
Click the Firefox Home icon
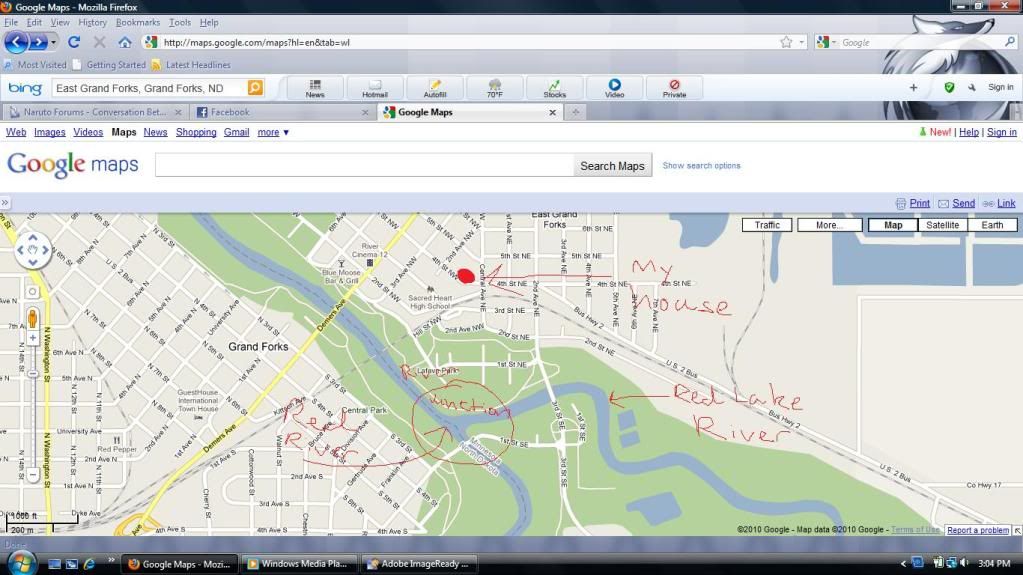tap(125, 42)
